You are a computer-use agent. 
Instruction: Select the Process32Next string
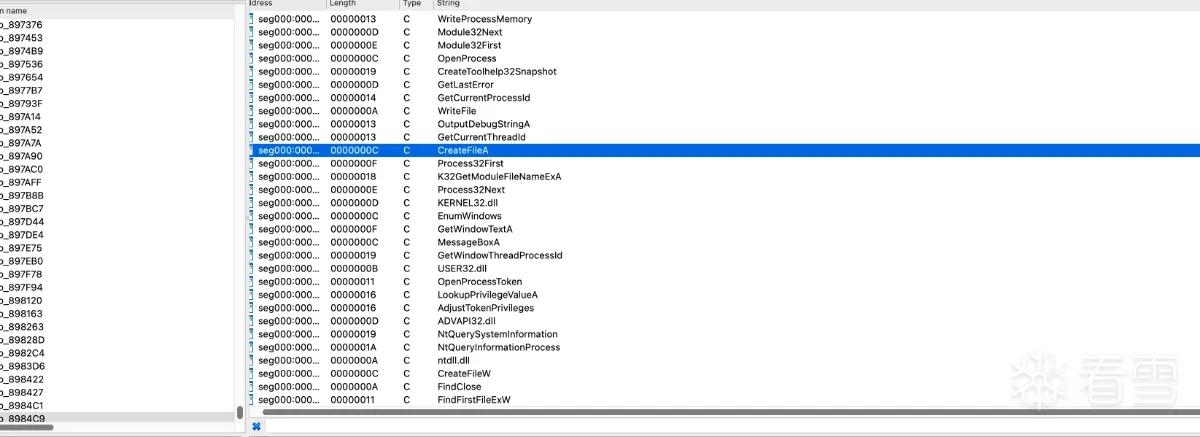[x=724, y=190]
